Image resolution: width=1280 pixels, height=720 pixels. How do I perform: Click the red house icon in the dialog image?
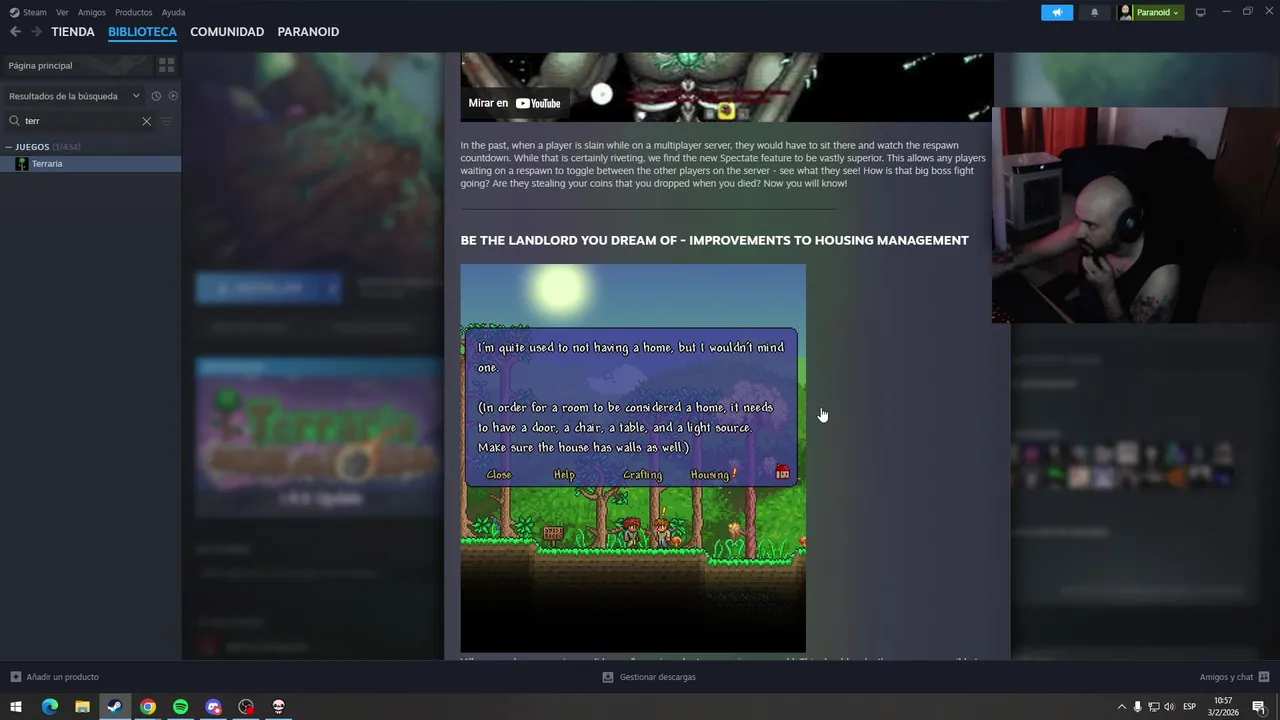pos(782,473)
